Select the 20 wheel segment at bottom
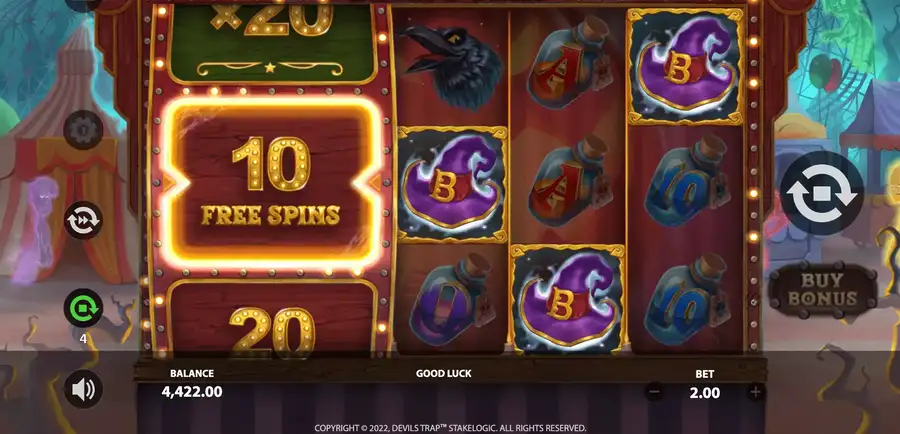Screen dimensions: 900x434 pyautogui.click(x=271, y=319)
